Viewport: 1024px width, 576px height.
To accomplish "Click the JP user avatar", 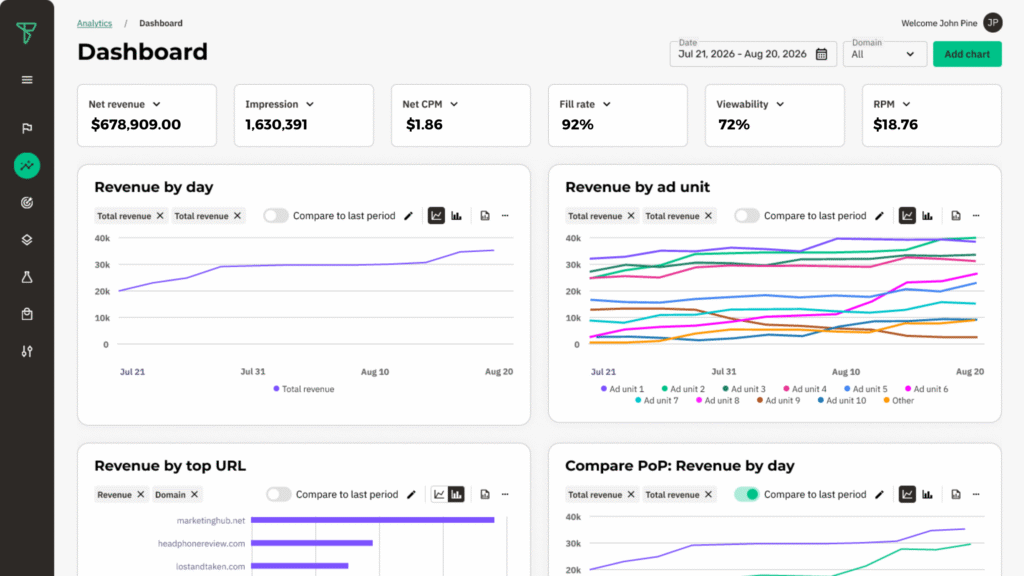I will pyautogui.click(x=992, y=23).
